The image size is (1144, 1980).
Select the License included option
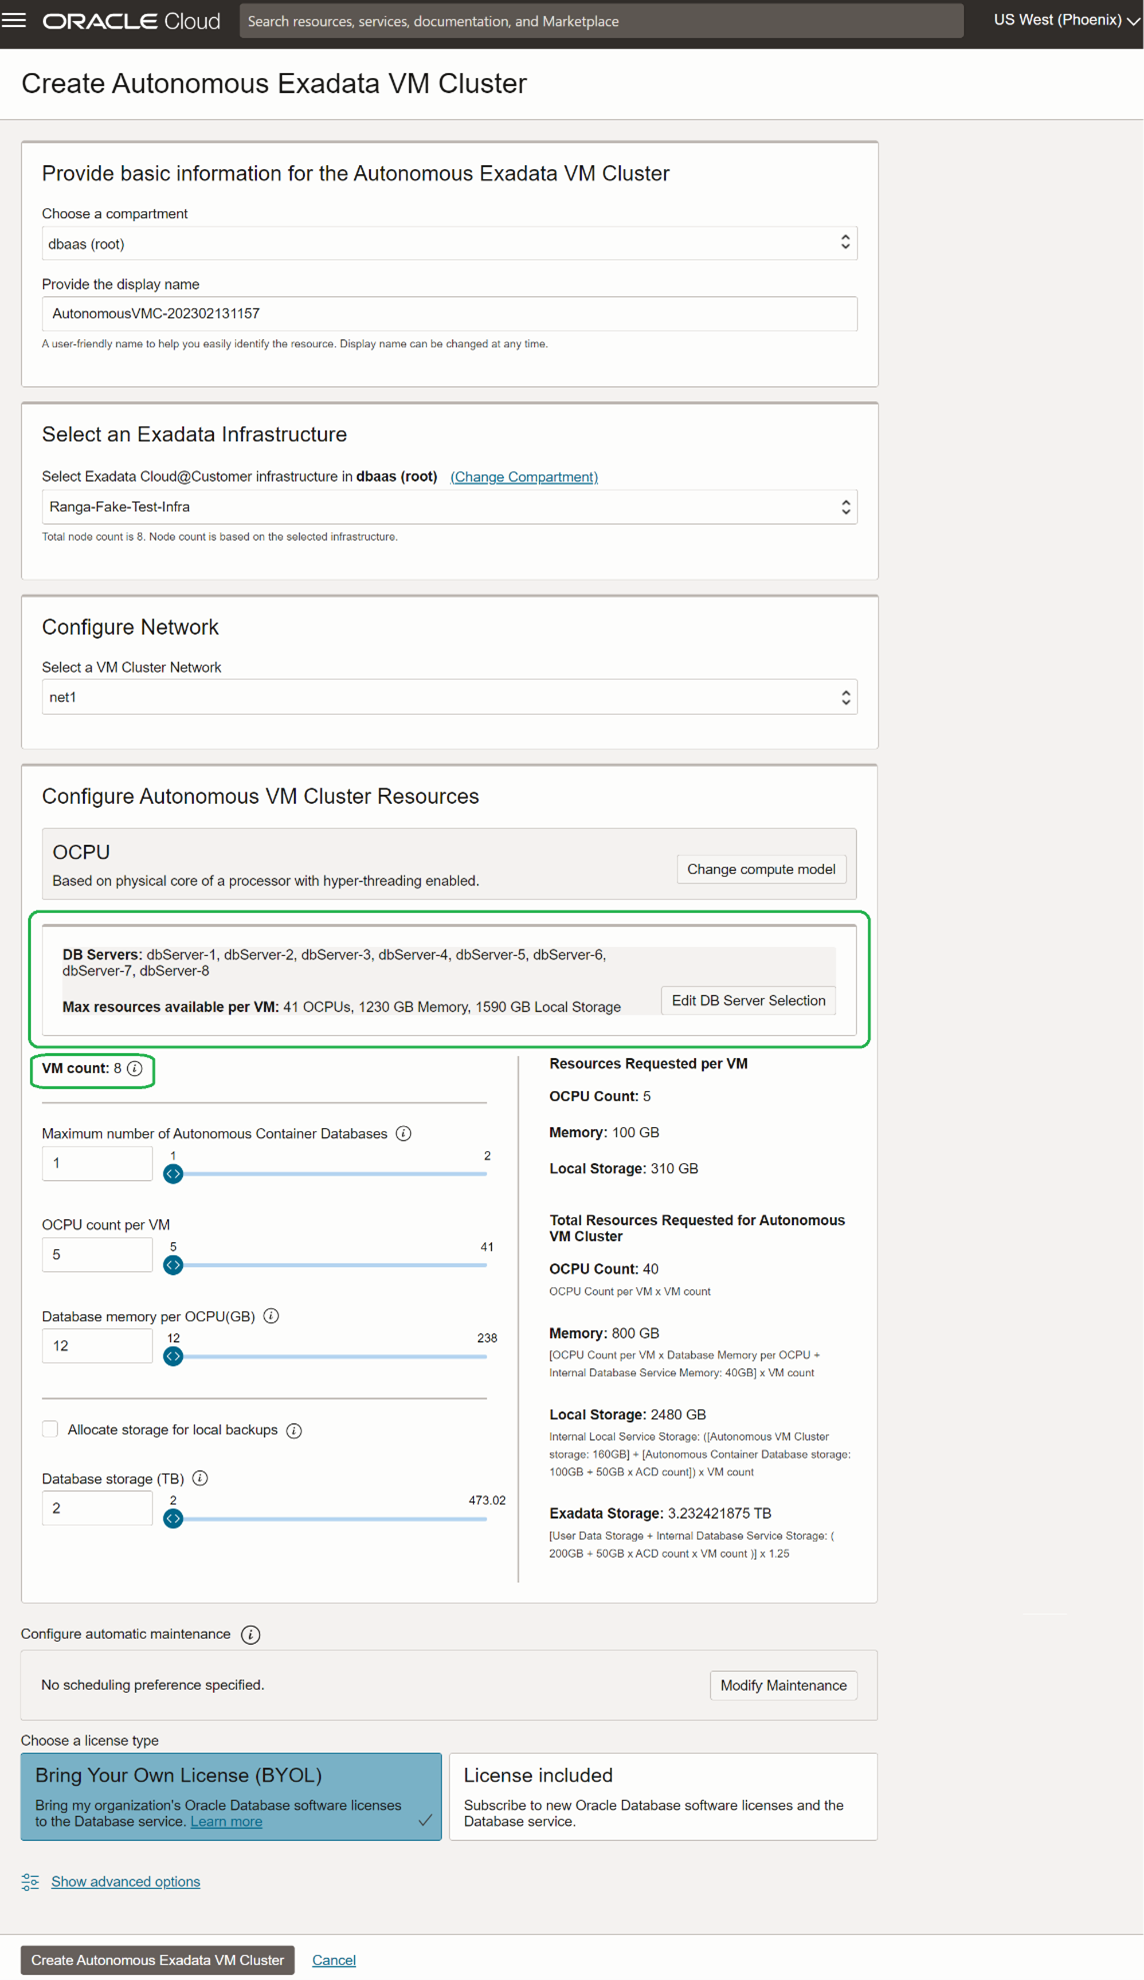click(663, 1796)
